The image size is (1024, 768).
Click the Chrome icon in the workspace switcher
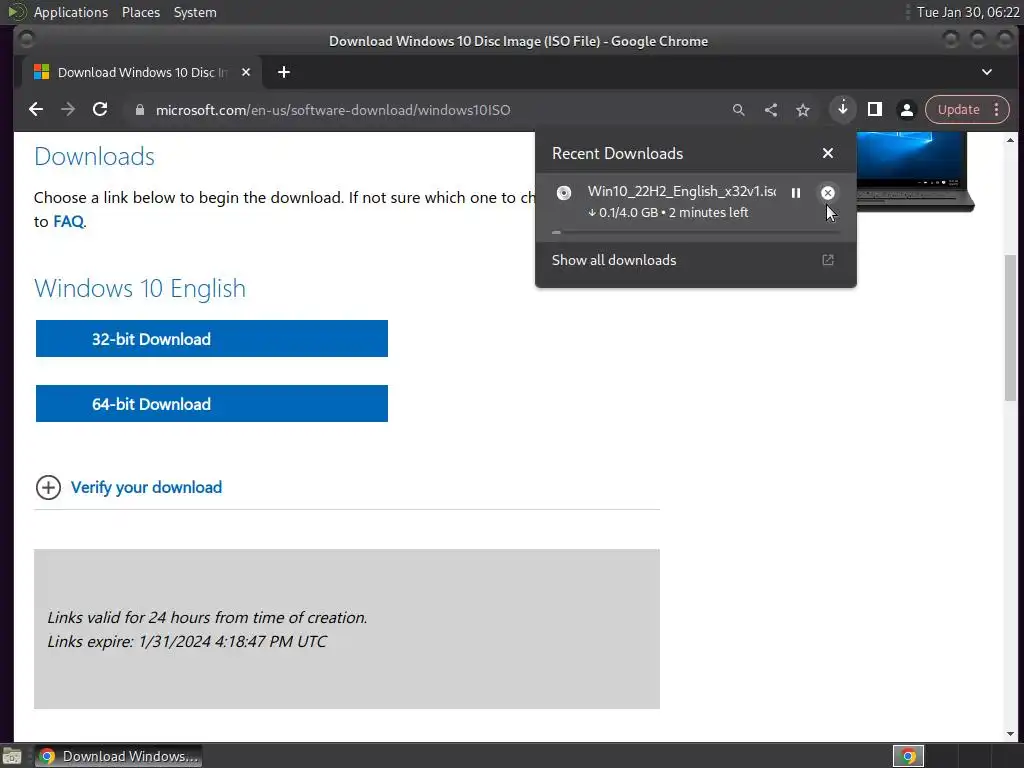[x=908, y=756]
